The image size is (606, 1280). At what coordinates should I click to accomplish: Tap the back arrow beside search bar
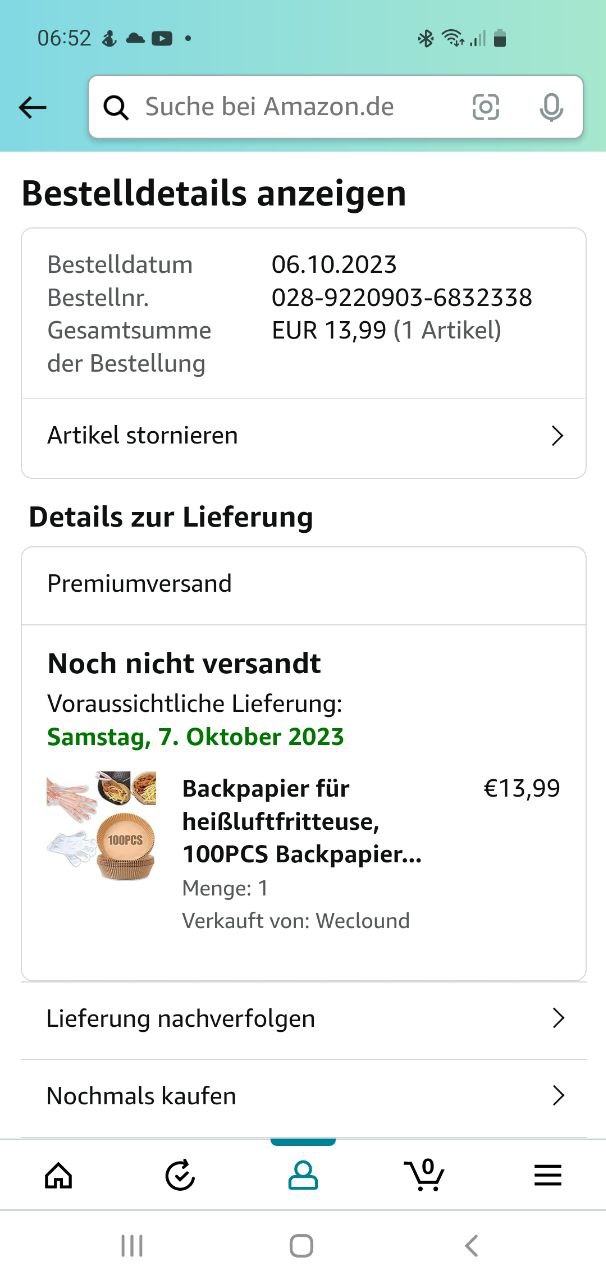click(33, 108)
